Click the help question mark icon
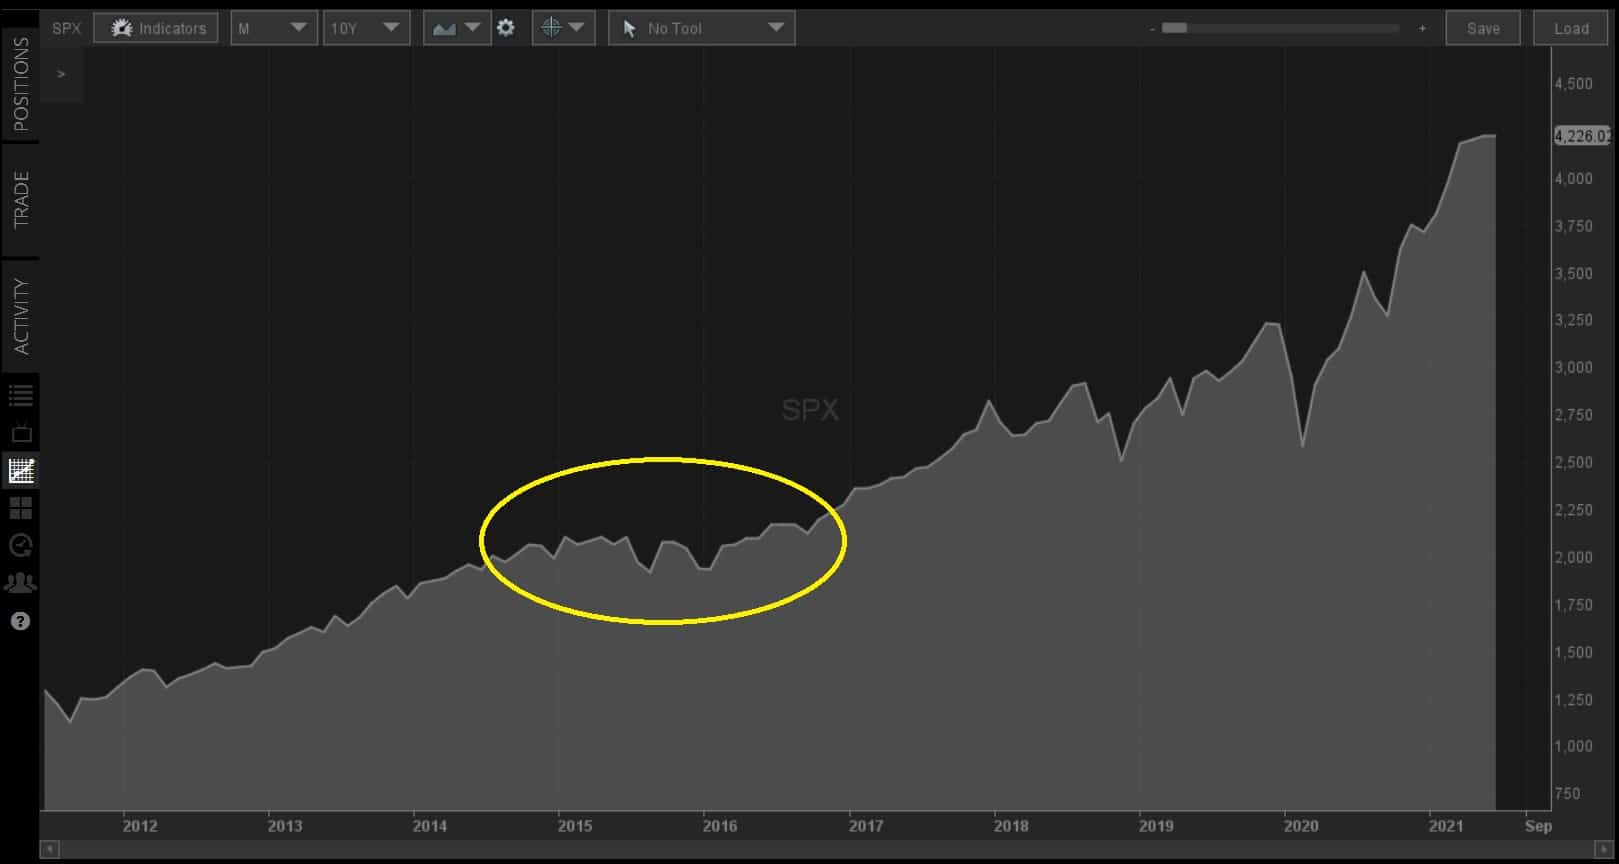 pos(20,622)
